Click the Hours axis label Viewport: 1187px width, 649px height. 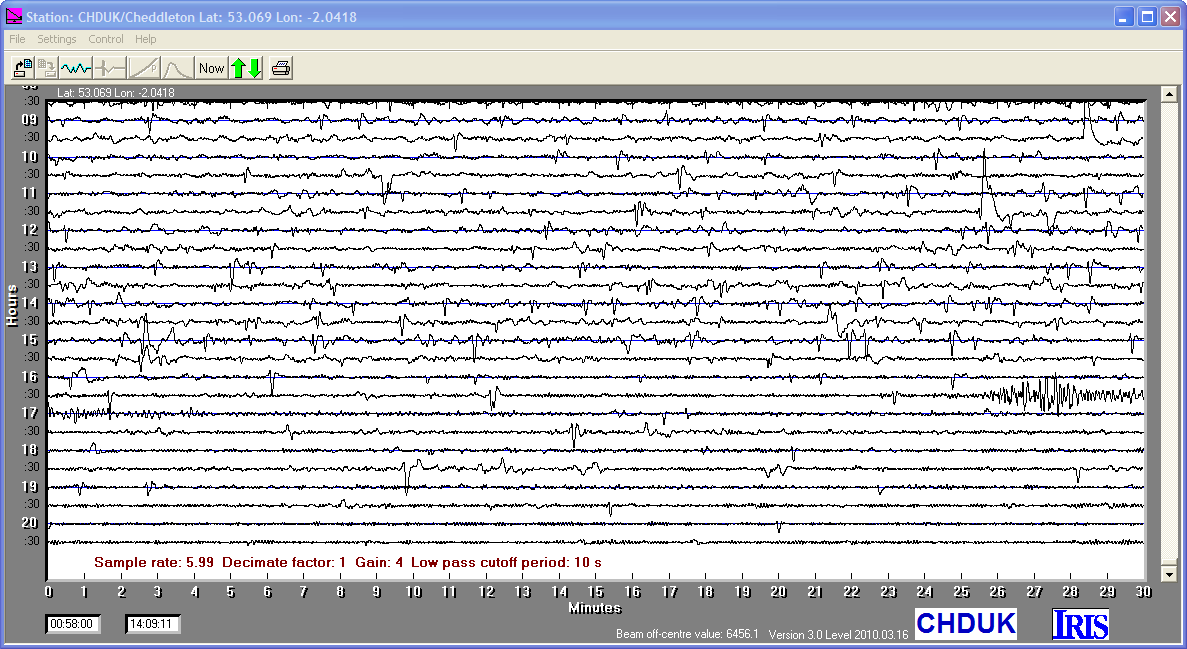[x=11, y=306]
